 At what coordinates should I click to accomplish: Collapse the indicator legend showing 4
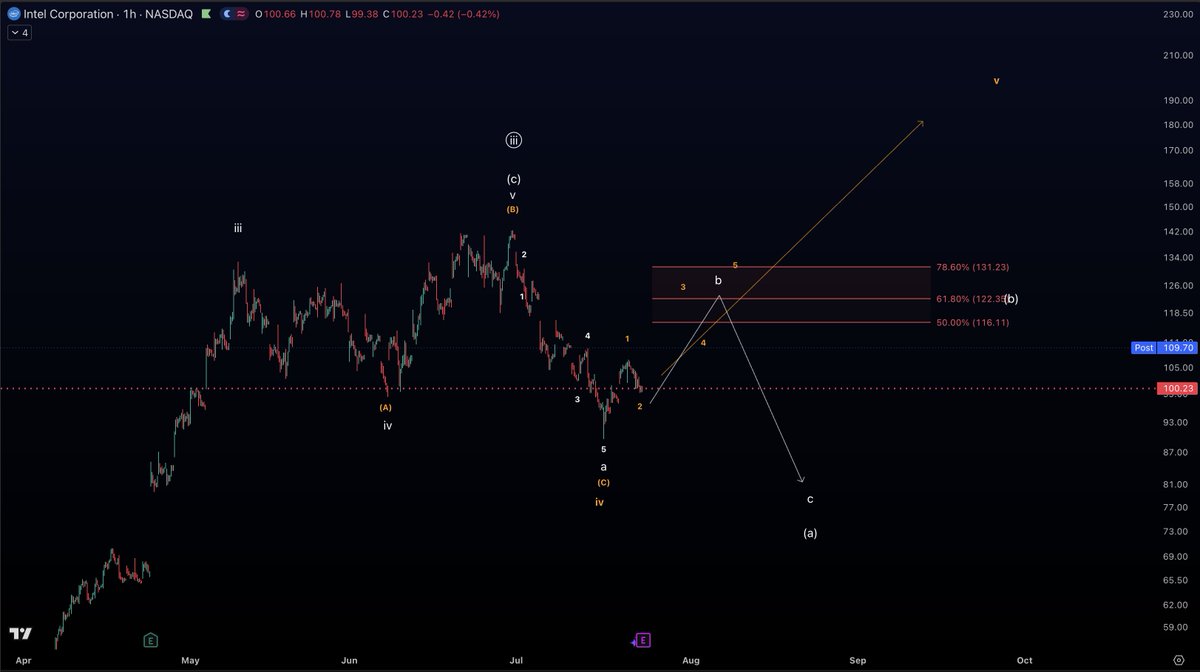pyautogui.click(x=19, y=33)
